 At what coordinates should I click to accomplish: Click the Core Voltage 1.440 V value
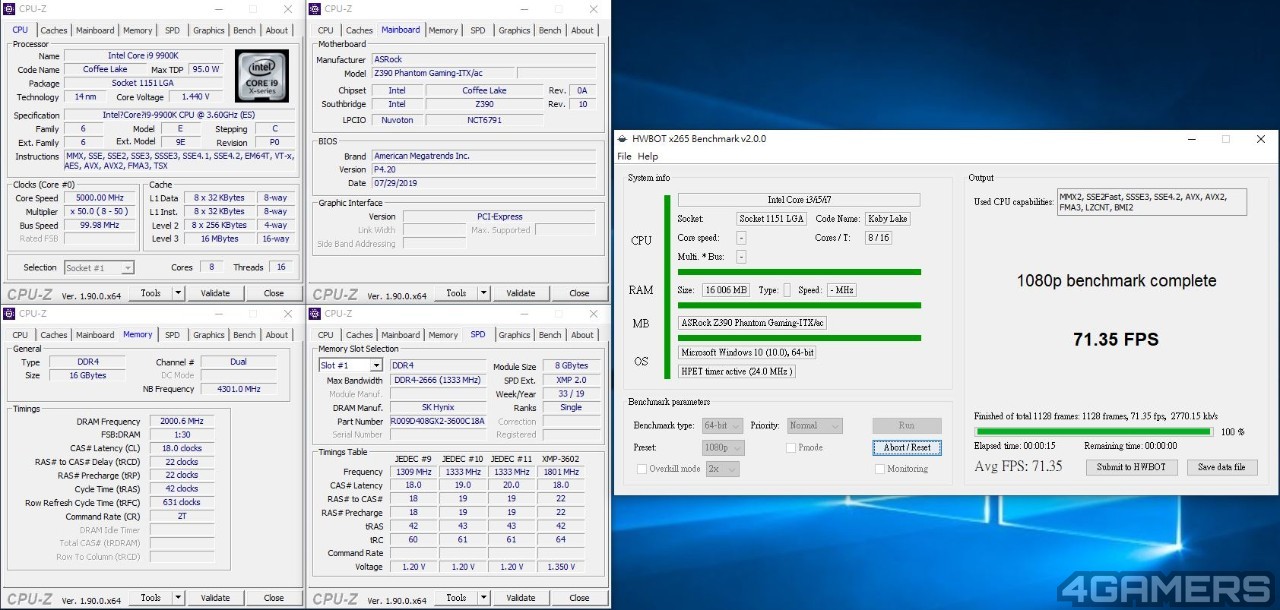pos(196,97)
